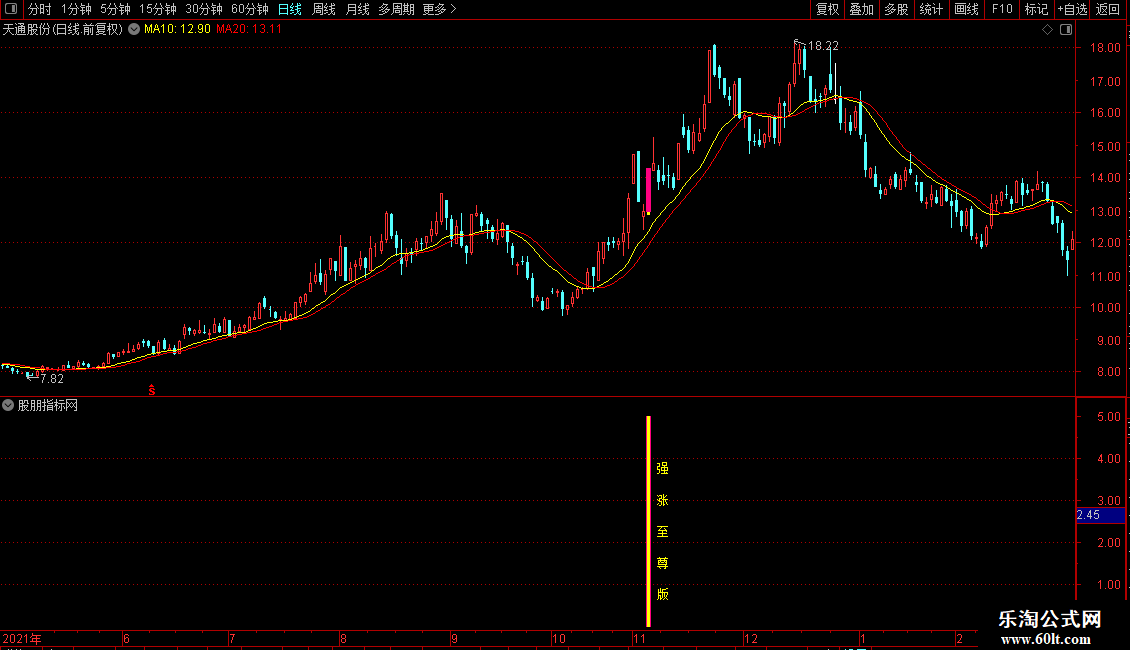Click the red S marker below price chart
Screen dimensions: 1130x650
click(x=152, y=390)
